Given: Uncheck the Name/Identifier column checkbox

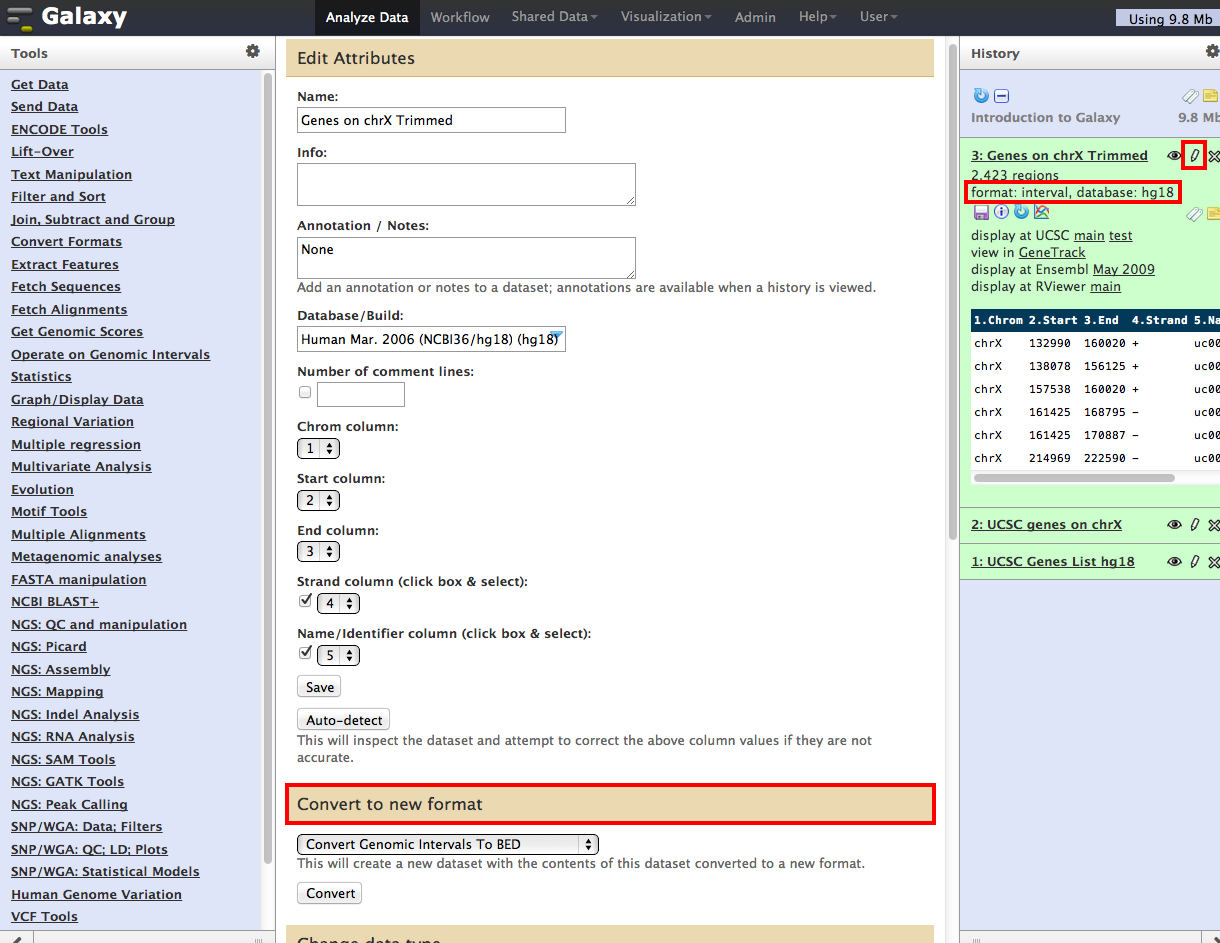Looking at the screenshot, I should pyautogui.click(x=305, y=653).
